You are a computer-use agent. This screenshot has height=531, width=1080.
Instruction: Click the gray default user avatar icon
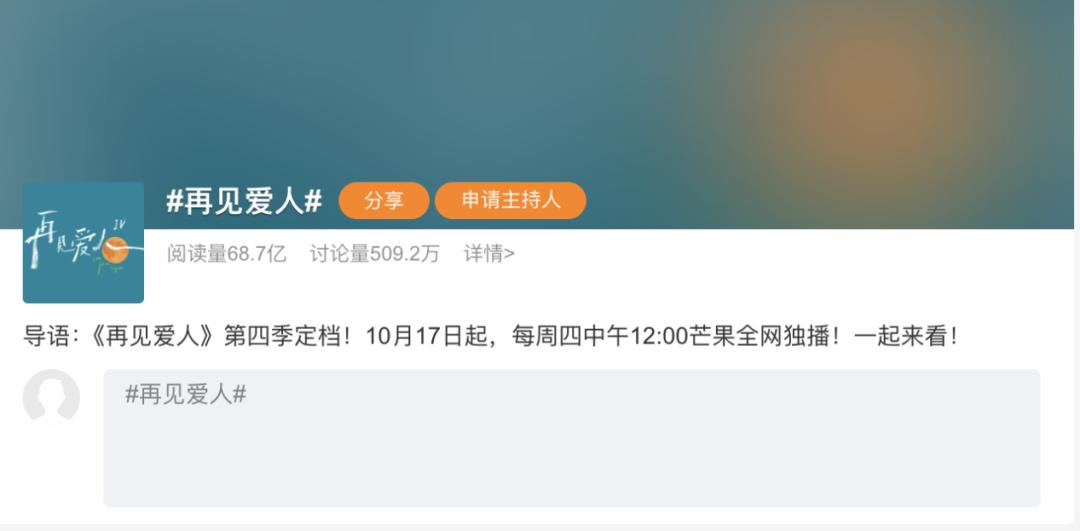51,397
